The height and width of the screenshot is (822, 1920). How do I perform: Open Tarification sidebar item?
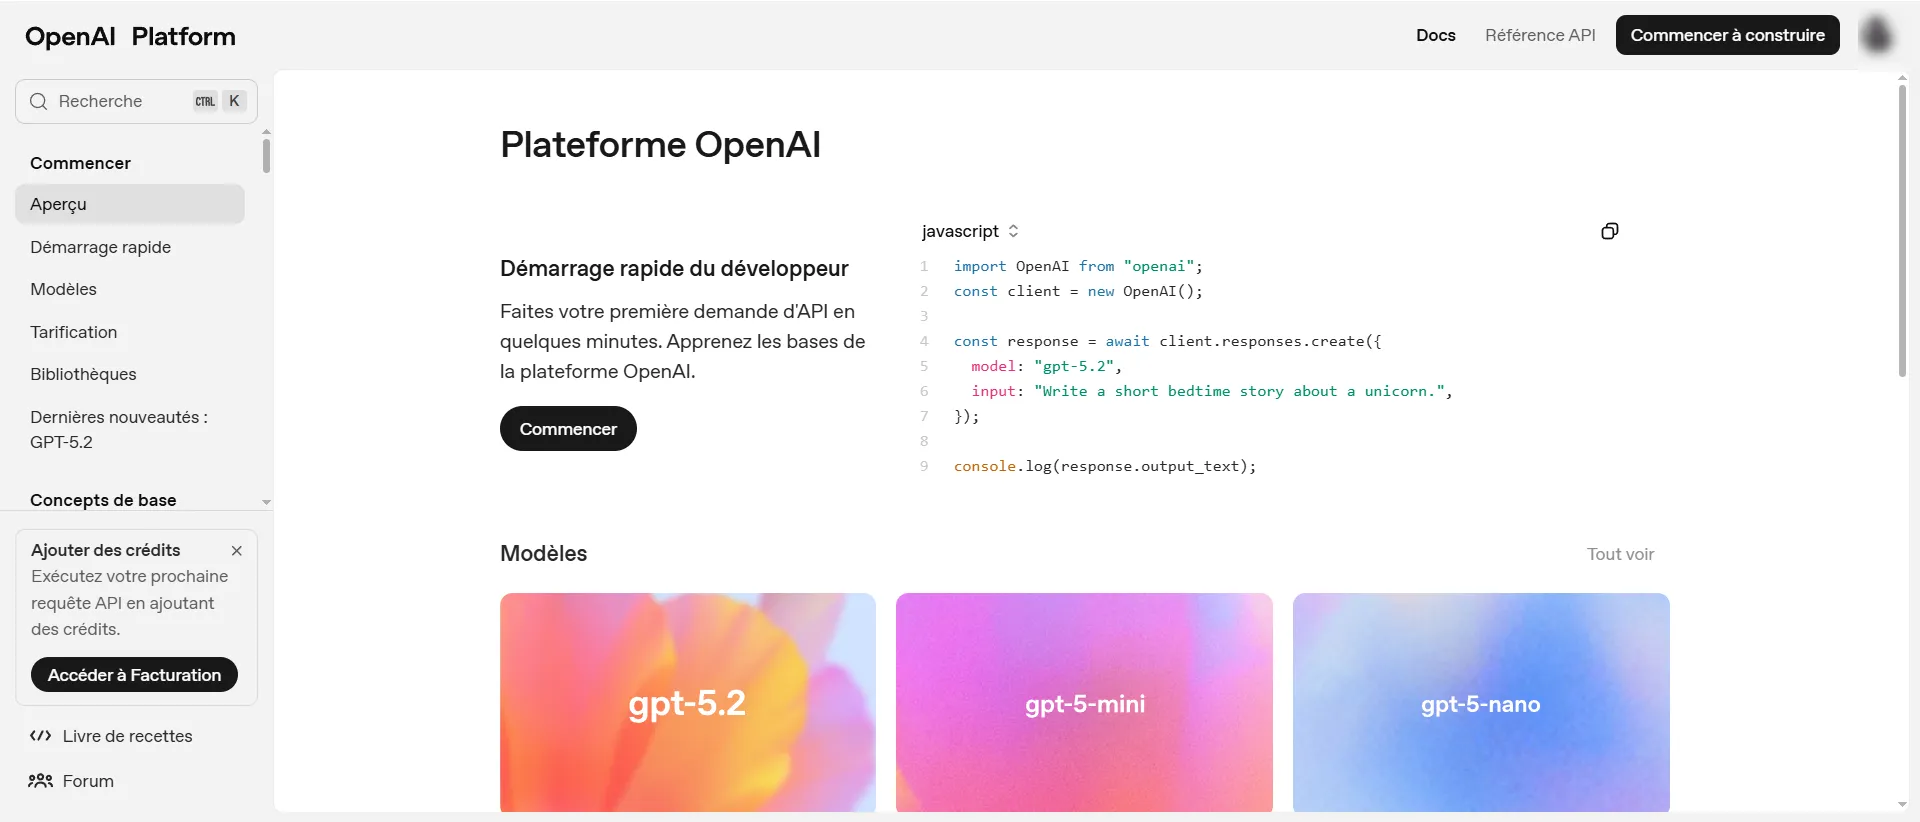(73, 332)
